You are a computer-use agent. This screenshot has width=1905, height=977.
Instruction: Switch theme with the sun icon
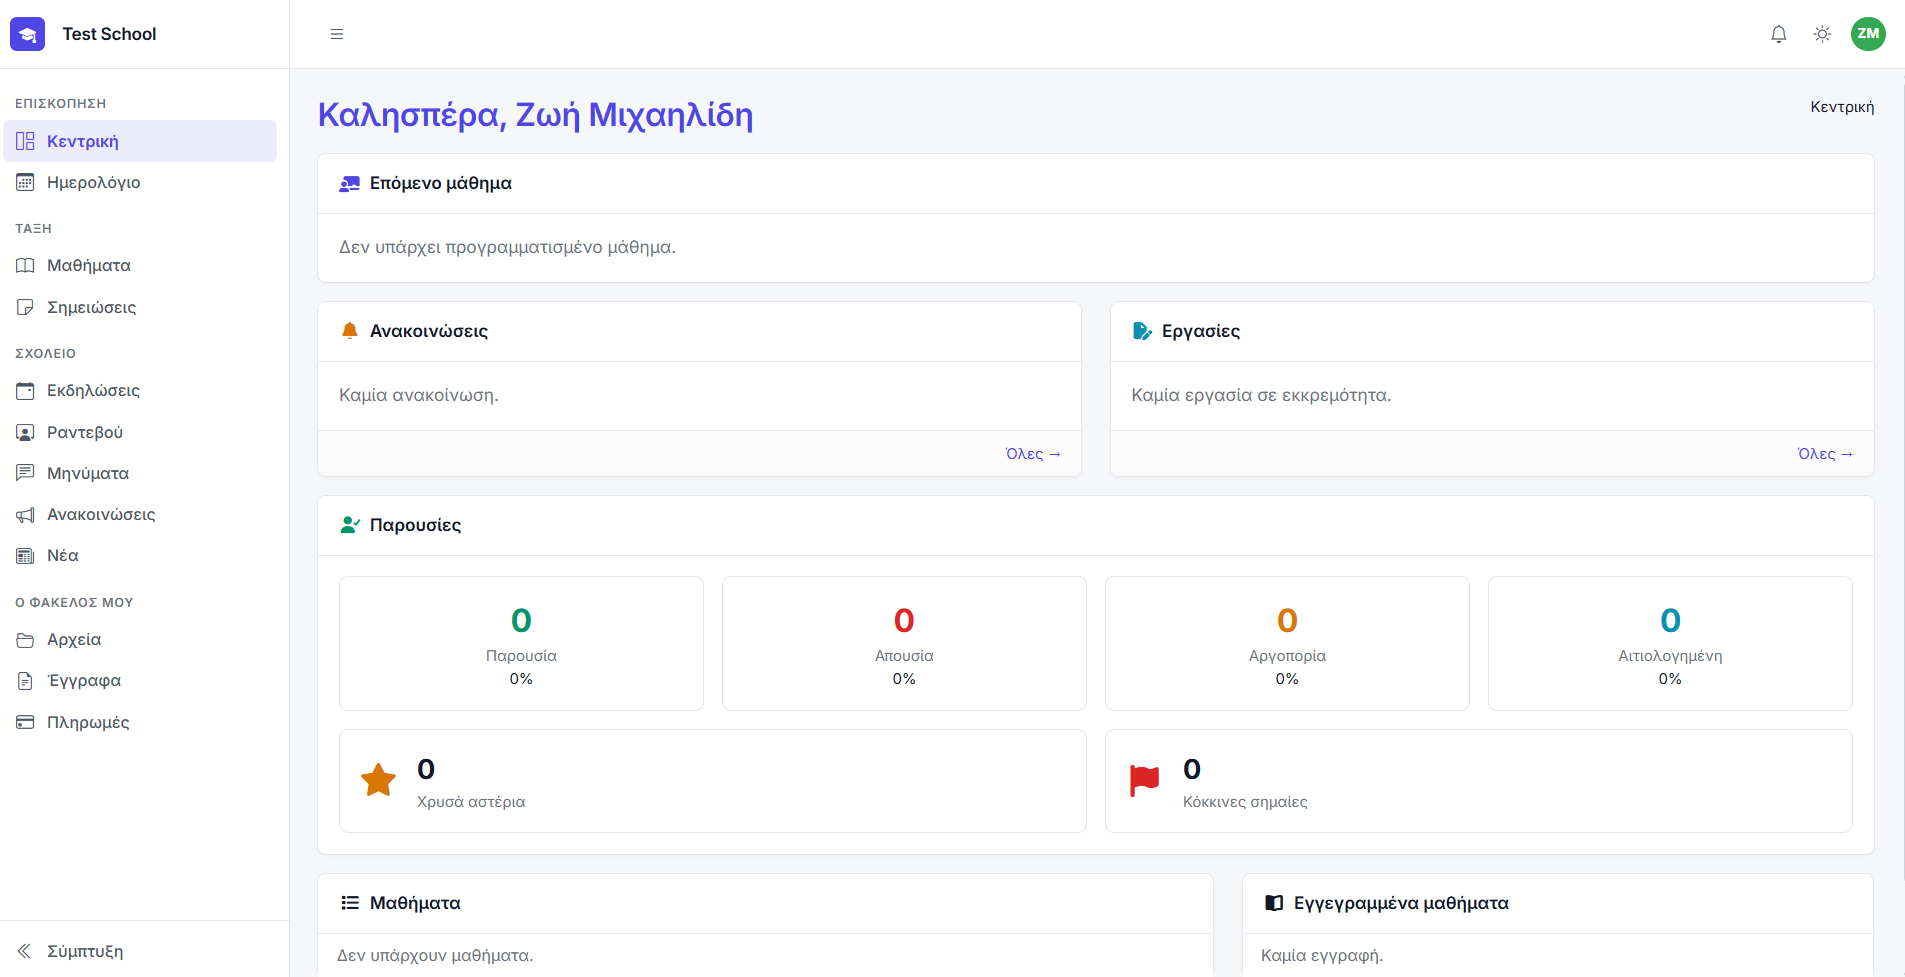1823,34
